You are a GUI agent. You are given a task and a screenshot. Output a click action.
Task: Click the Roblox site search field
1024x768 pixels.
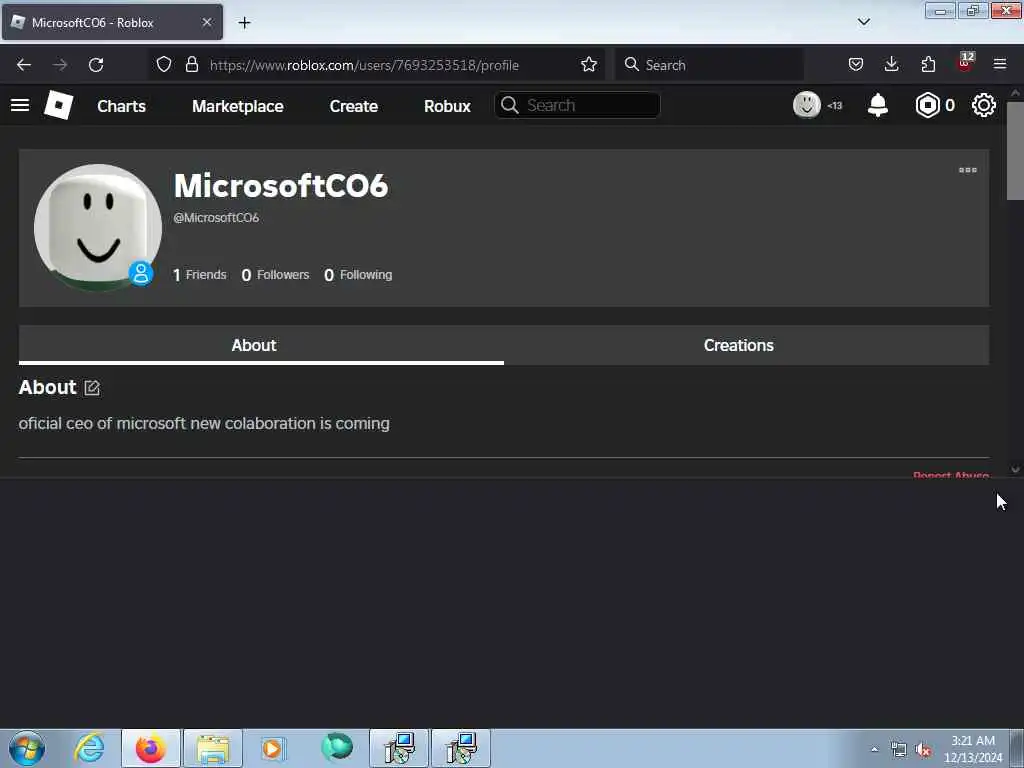[577, 105]
